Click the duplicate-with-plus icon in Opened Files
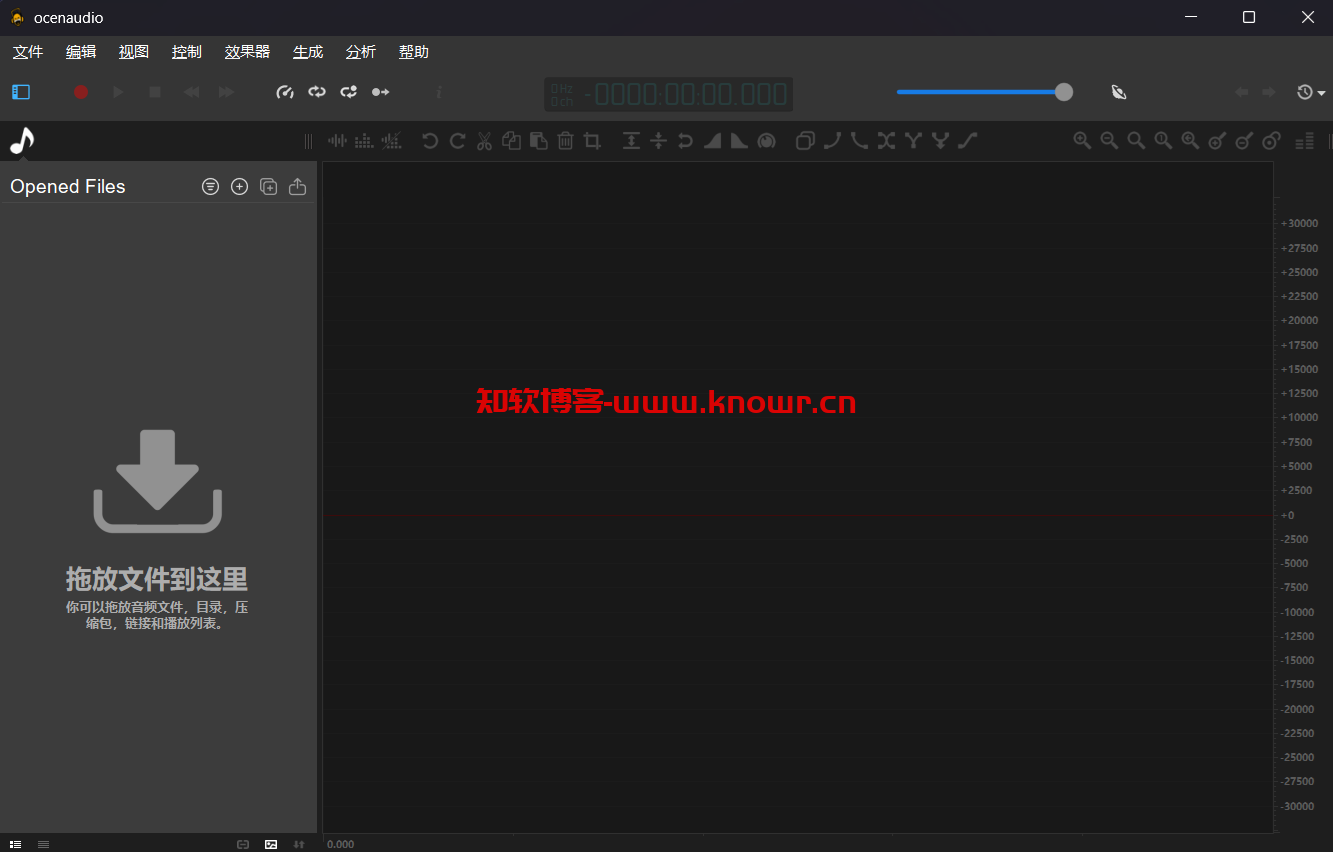This screenshot has height=852, width=1333. (x=268, y=186)
